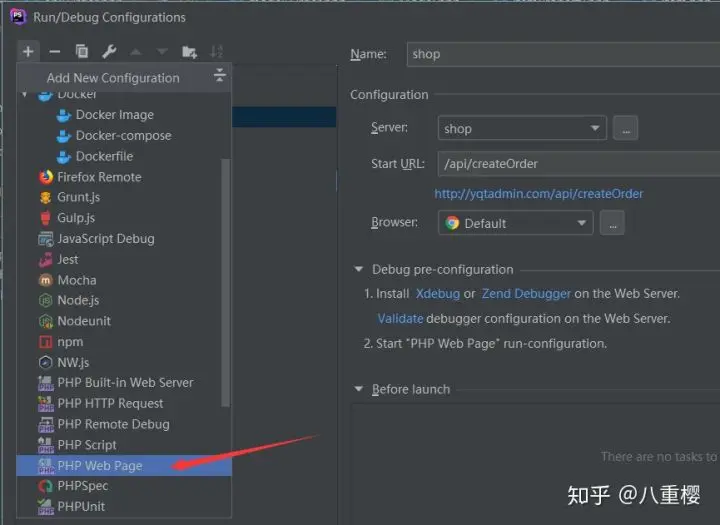Click the npm red icon
This screenshot has width=720, height=525.
click(45, 342)
